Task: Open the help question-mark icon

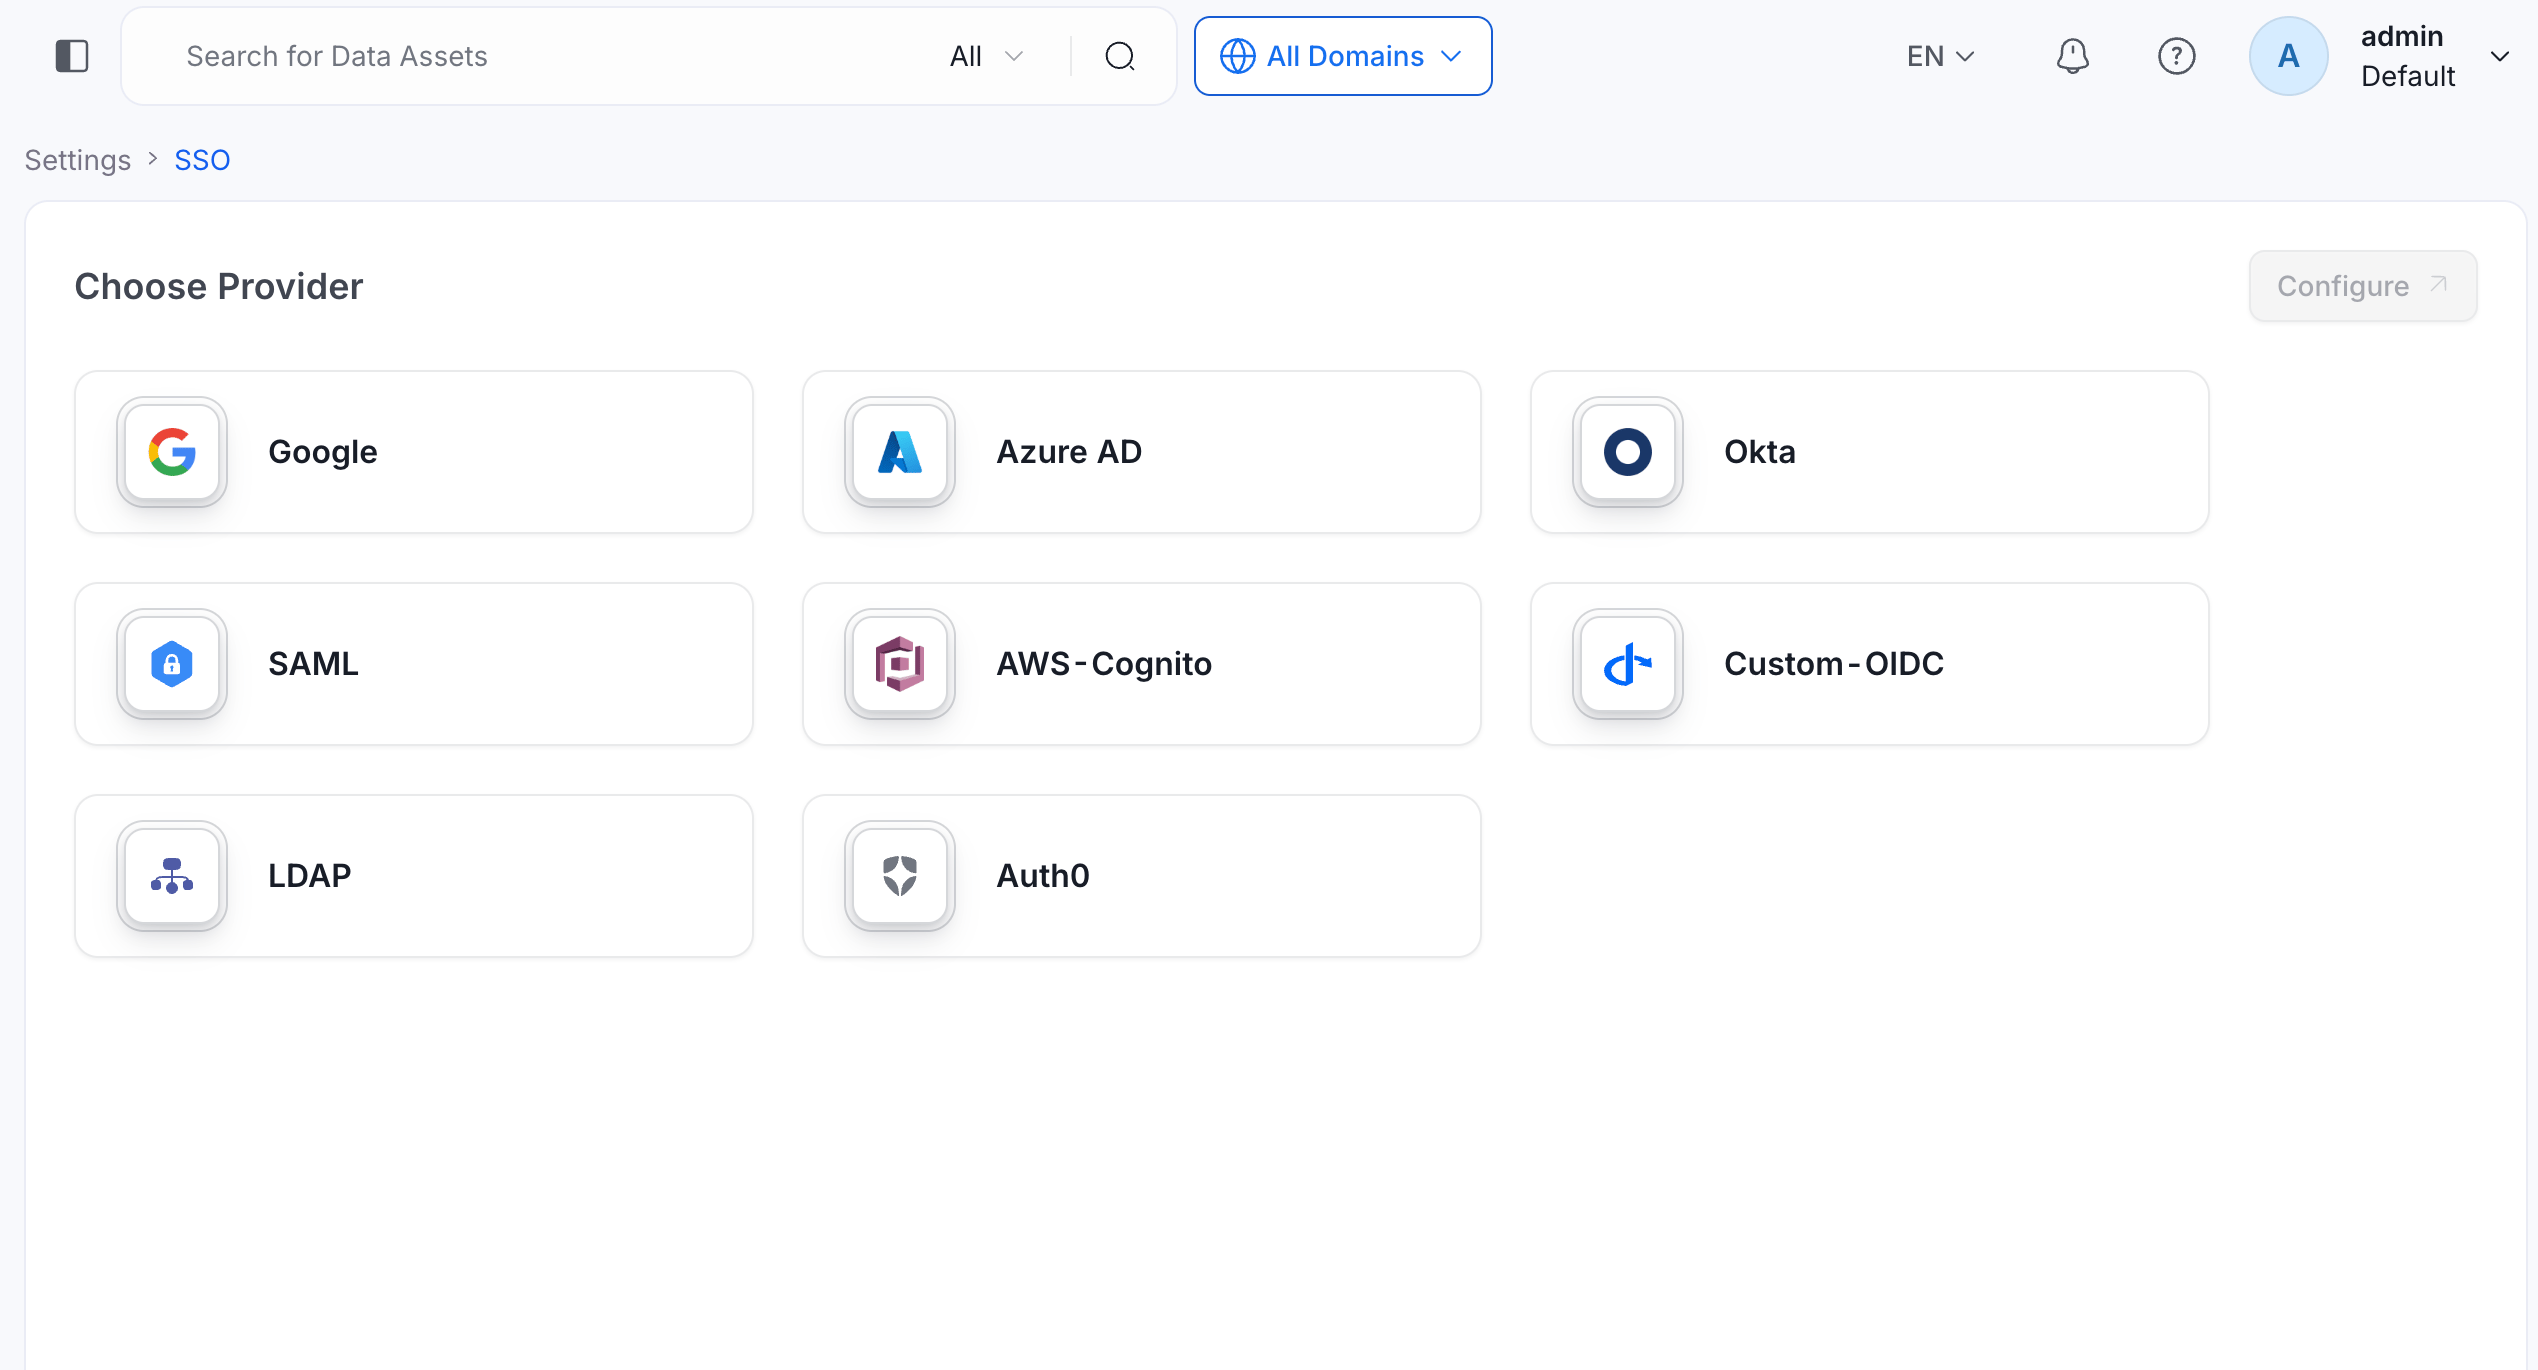Action: pyautogui.click(x=2176, y=56)
